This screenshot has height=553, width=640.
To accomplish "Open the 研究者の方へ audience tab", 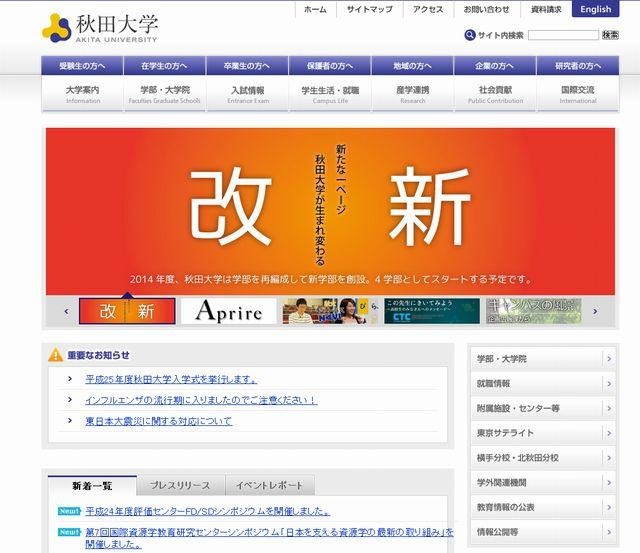I will point(578,66).
